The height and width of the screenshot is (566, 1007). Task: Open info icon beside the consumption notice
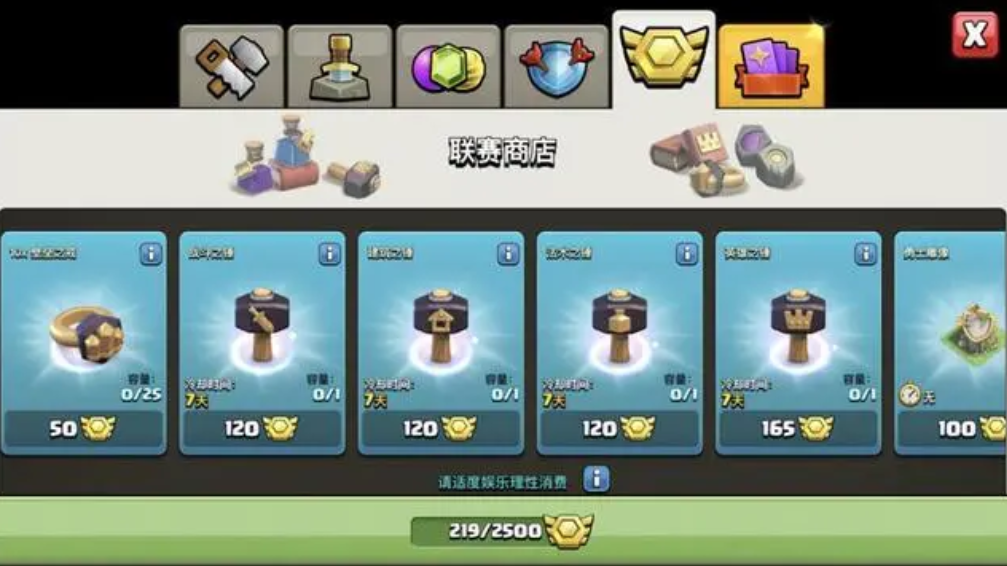(x=597, y=479)
